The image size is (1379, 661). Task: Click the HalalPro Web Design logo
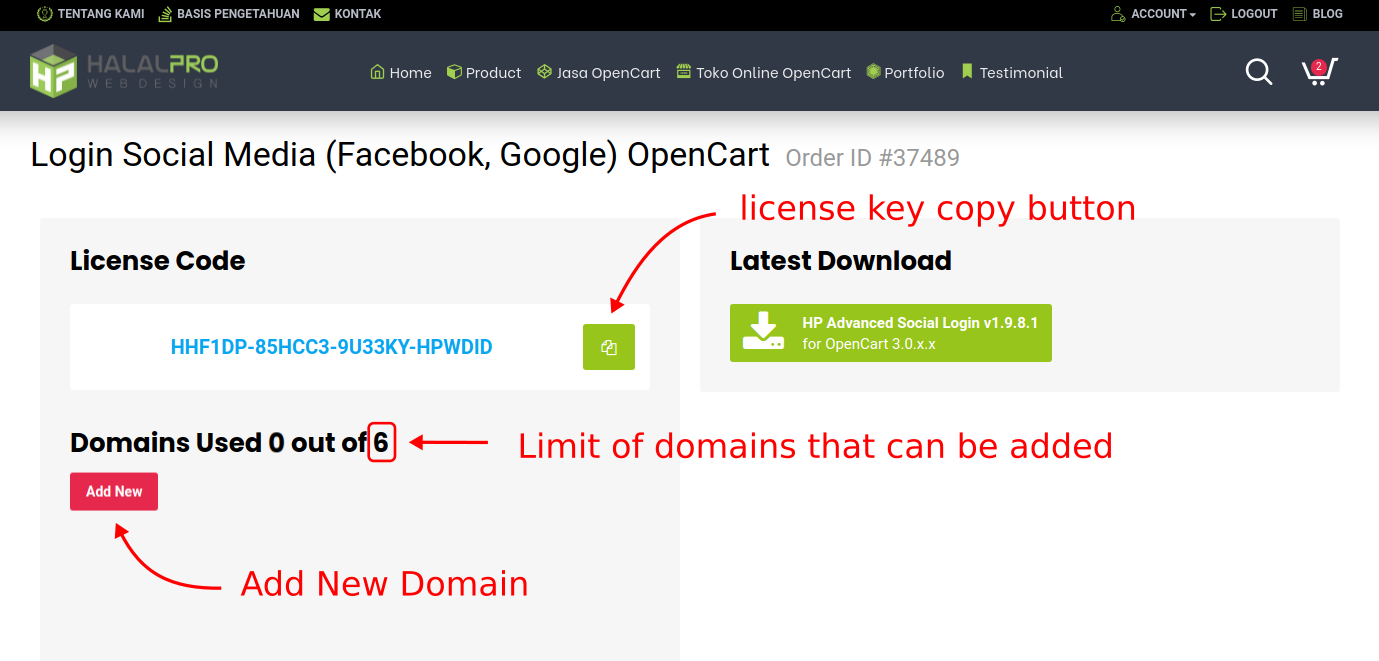click(x=124, y=71)
